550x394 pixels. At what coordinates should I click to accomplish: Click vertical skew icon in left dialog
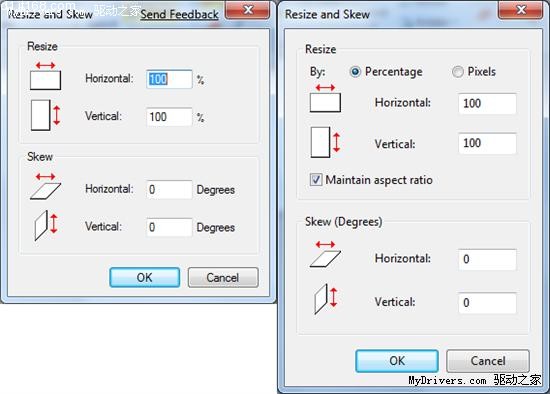pos(46,225)
